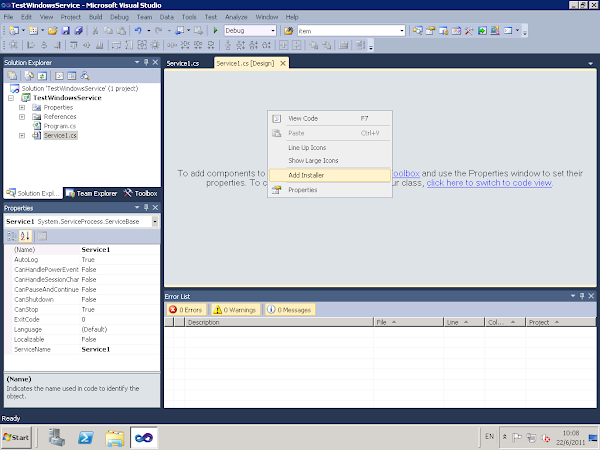Viewport: 600px width, 450px height.
Task: Click Solution Explorer's Show All Files icon
Action: pos(29,76)
